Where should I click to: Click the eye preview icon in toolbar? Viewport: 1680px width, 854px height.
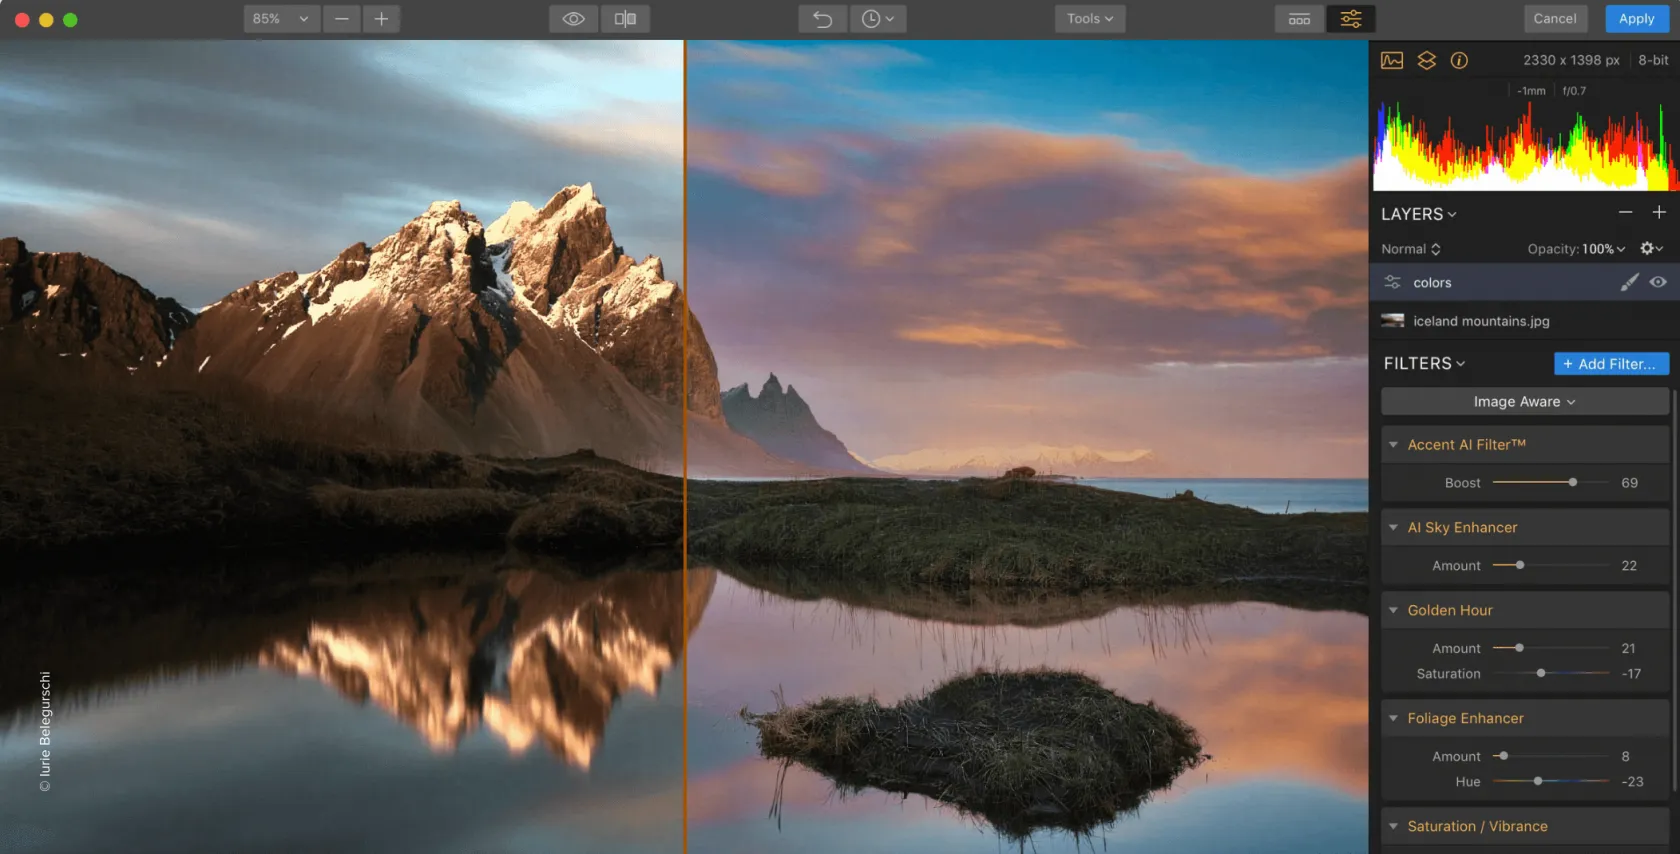point(573,19)
